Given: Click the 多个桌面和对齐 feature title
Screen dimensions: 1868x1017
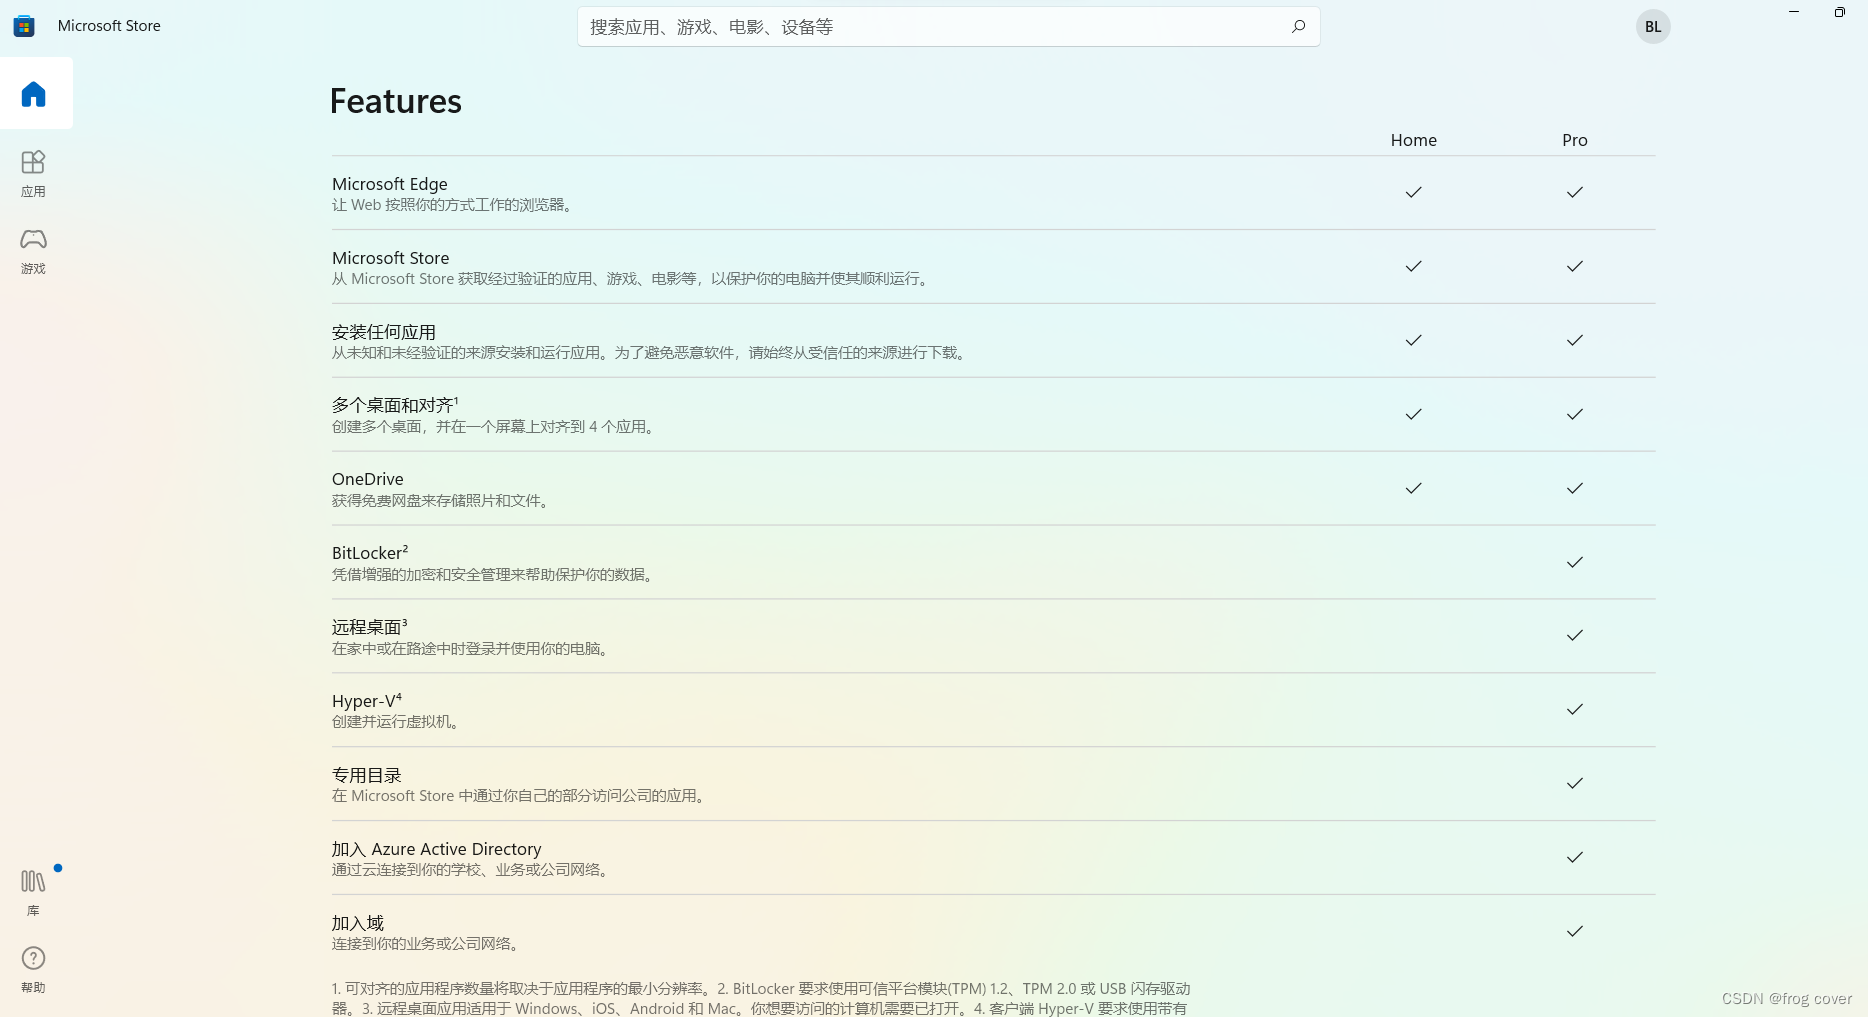Looking at the screenshot, I should tap(395, 405).
